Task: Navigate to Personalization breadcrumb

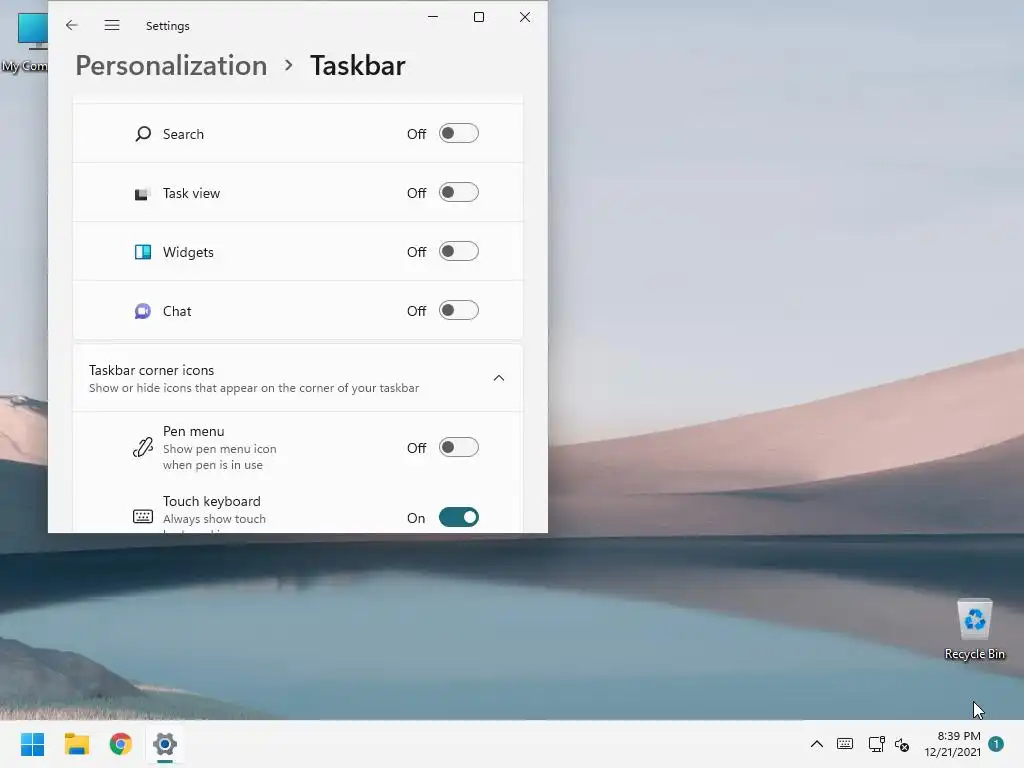Action: click(x=171, y=65)
